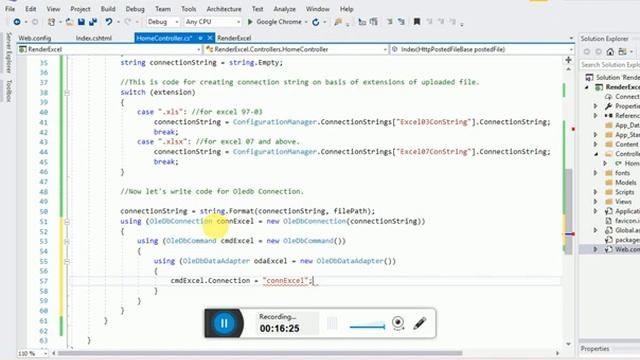Click the Navigate Backward toolbar icon
640x360 pixels.
17,22
